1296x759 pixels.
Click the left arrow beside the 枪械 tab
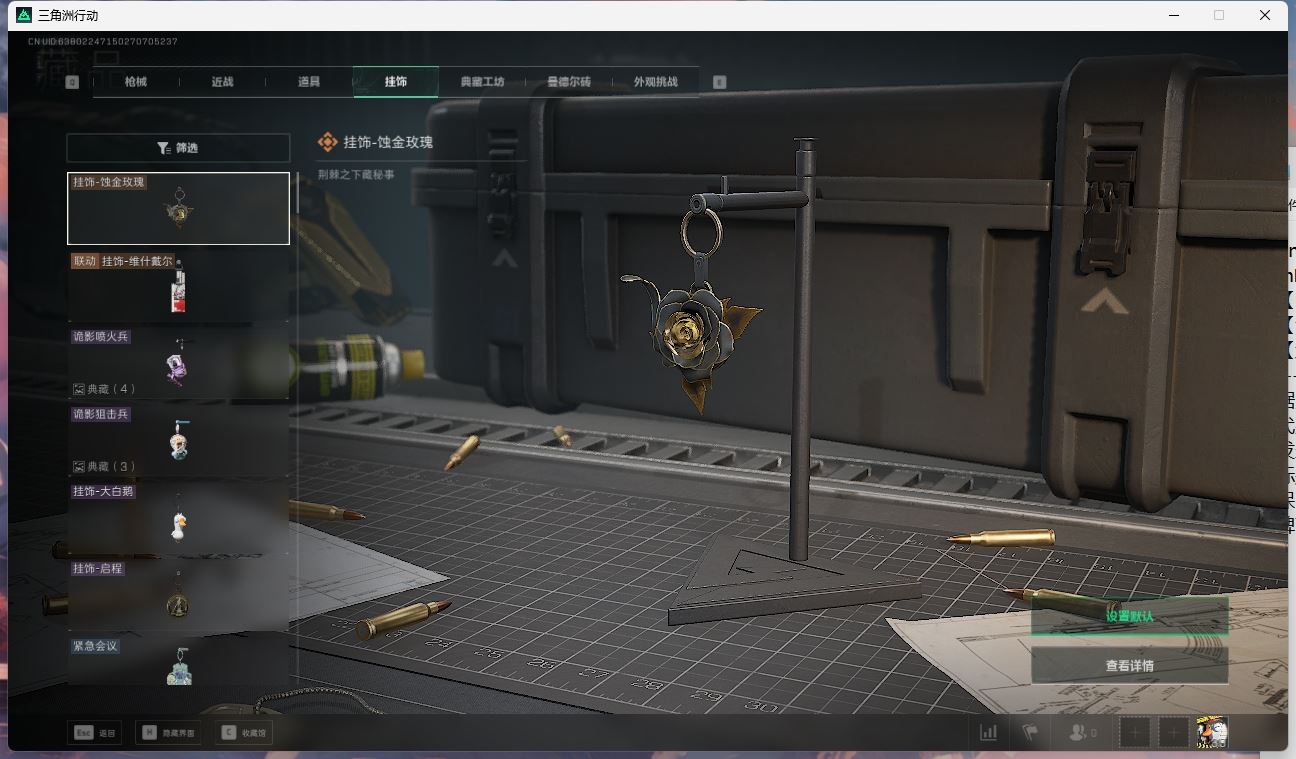(70, 81)
